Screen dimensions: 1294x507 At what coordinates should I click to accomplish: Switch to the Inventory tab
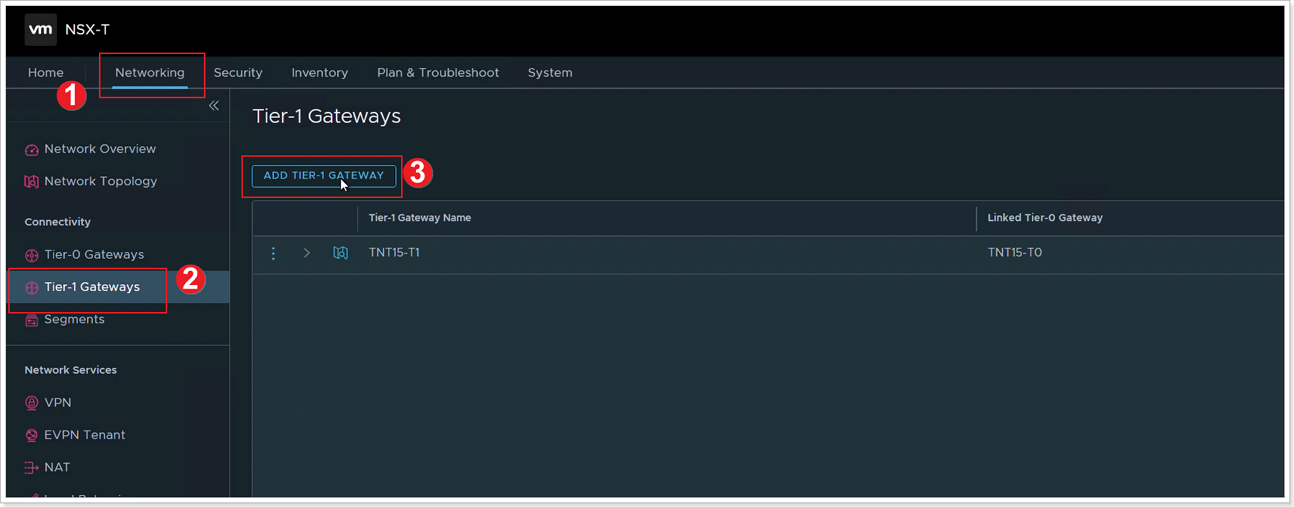(320, 72)
